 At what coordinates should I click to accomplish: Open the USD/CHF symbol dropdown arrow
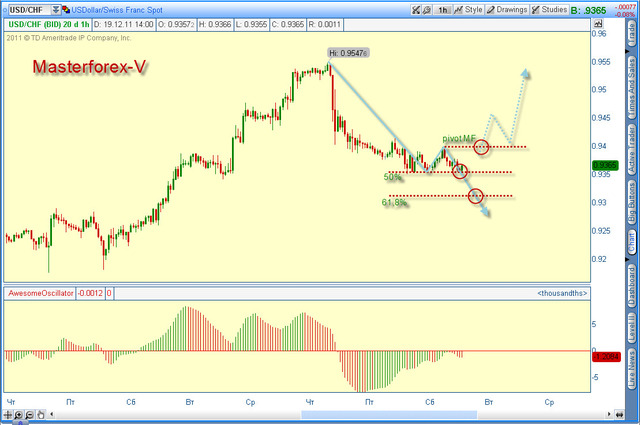click(56, 10)
